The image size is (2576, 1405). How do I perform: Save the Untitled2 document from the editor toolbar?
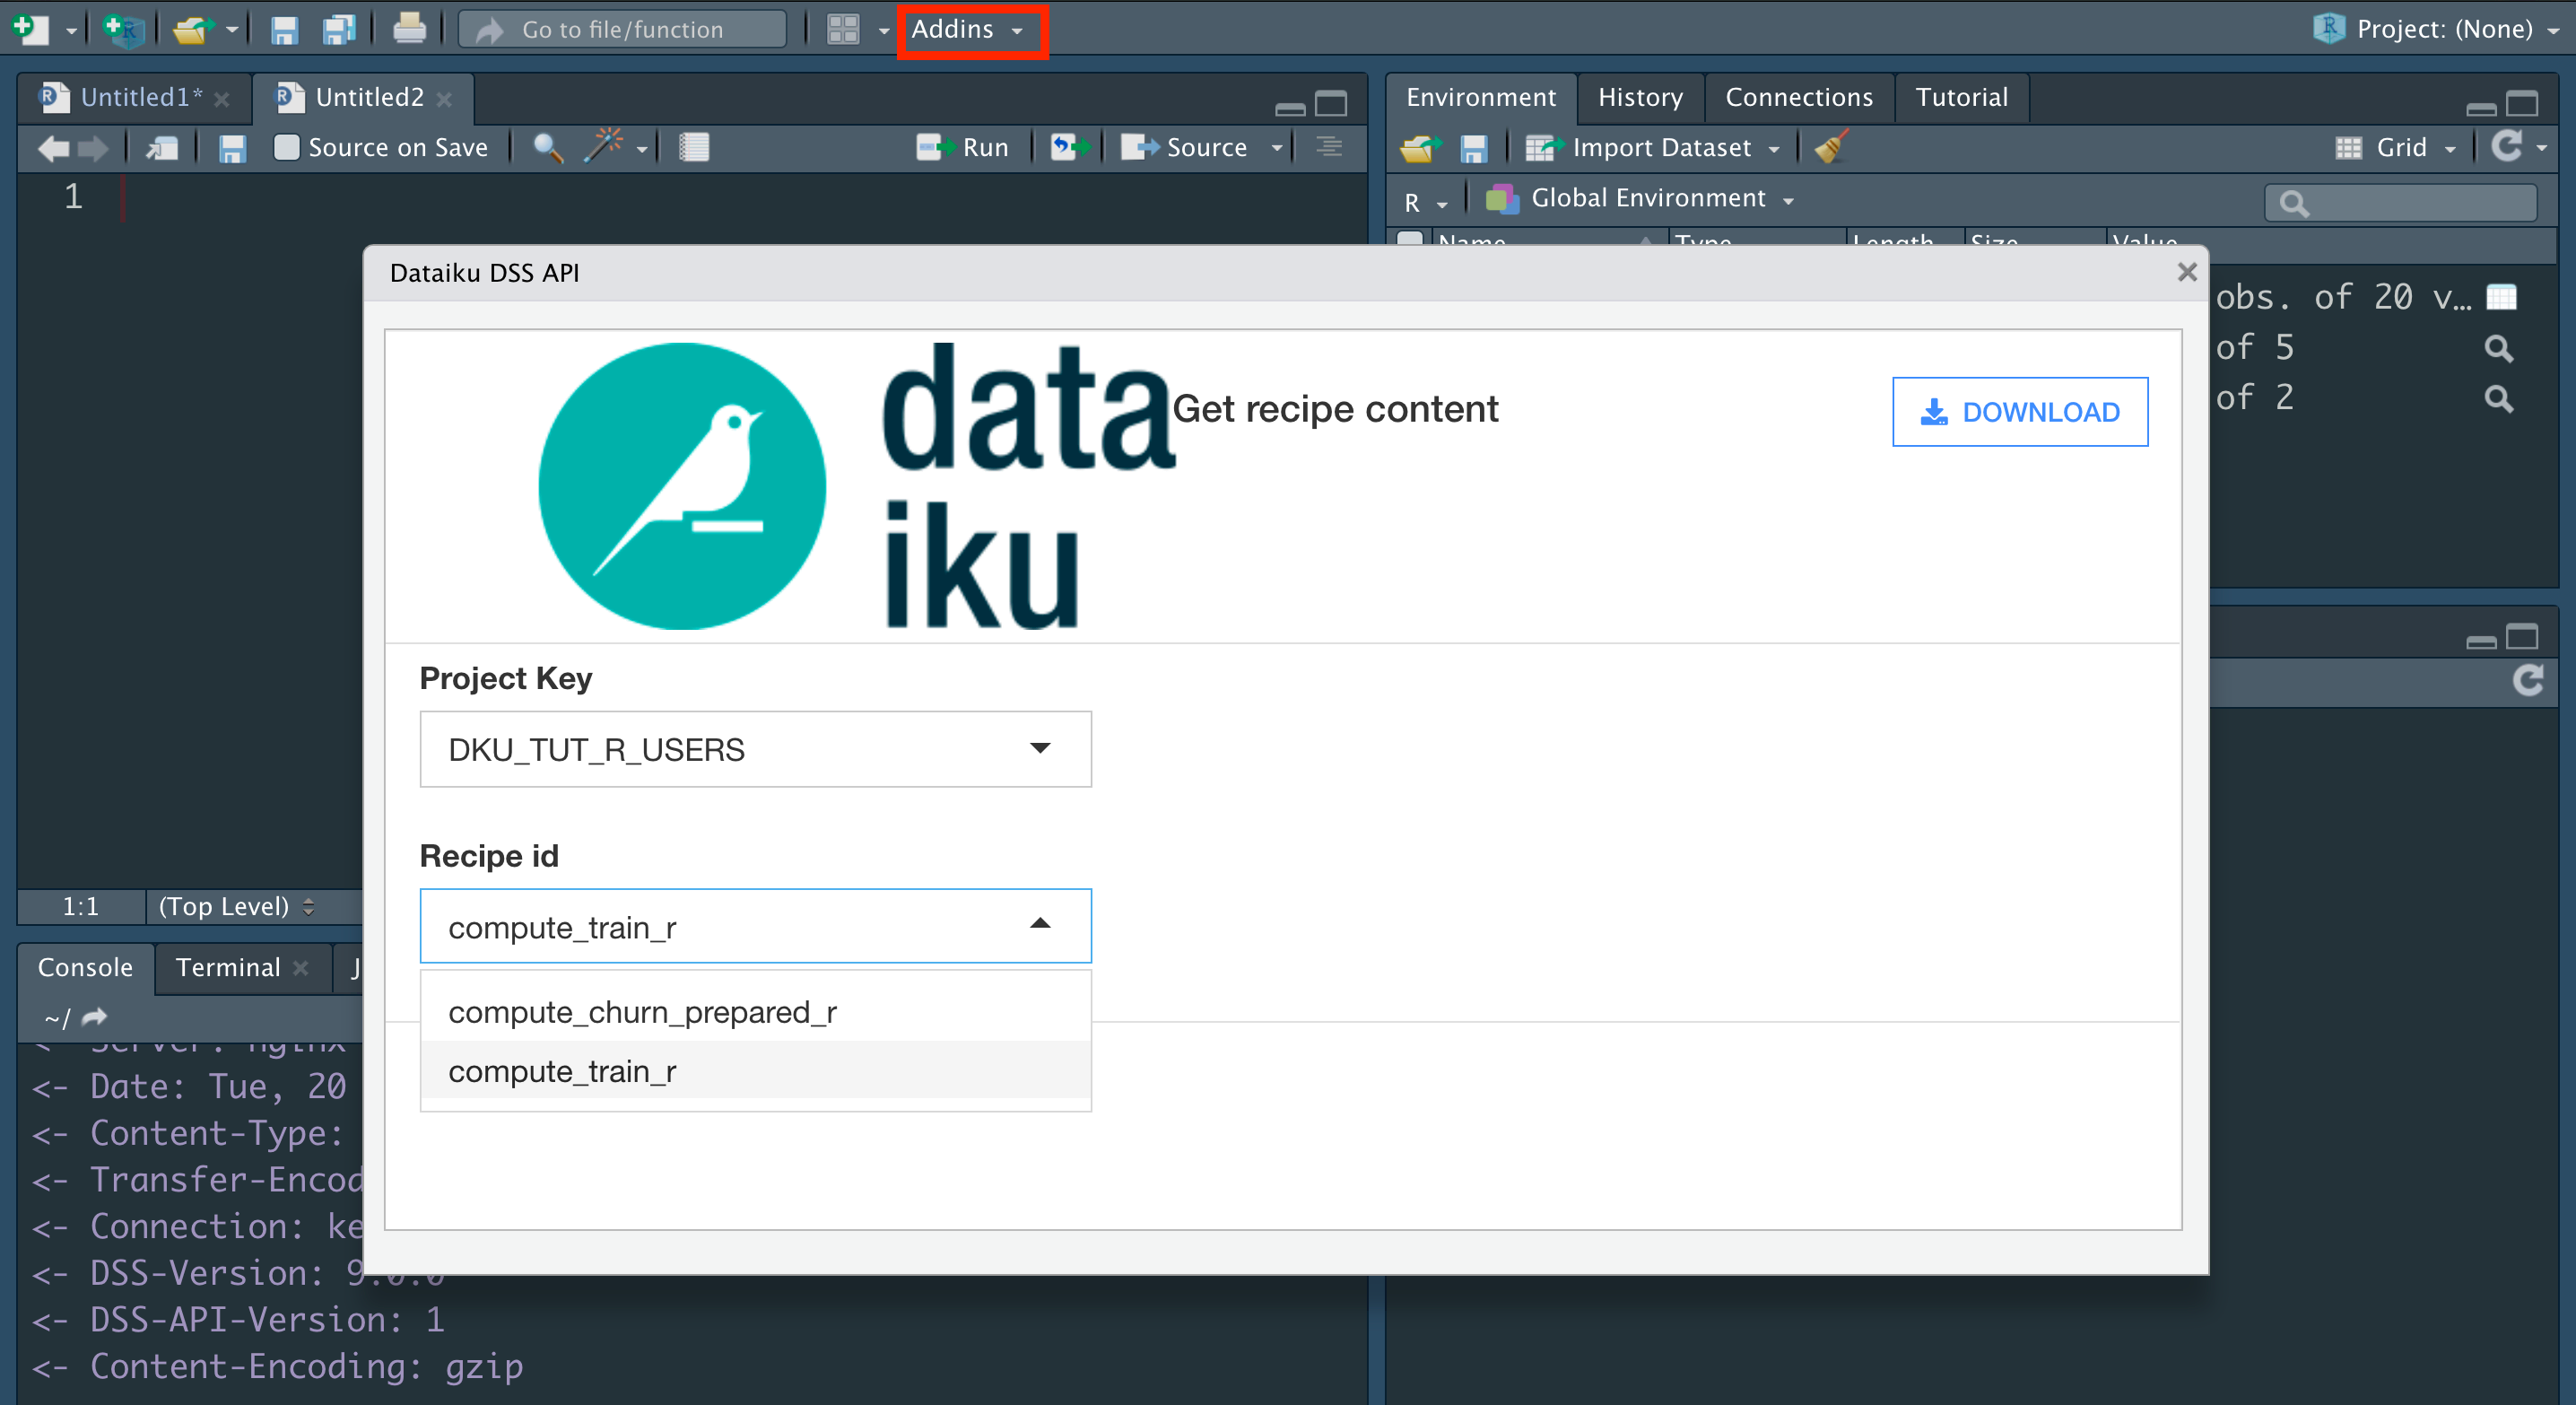pyautogui.click(x=232, y=148)
